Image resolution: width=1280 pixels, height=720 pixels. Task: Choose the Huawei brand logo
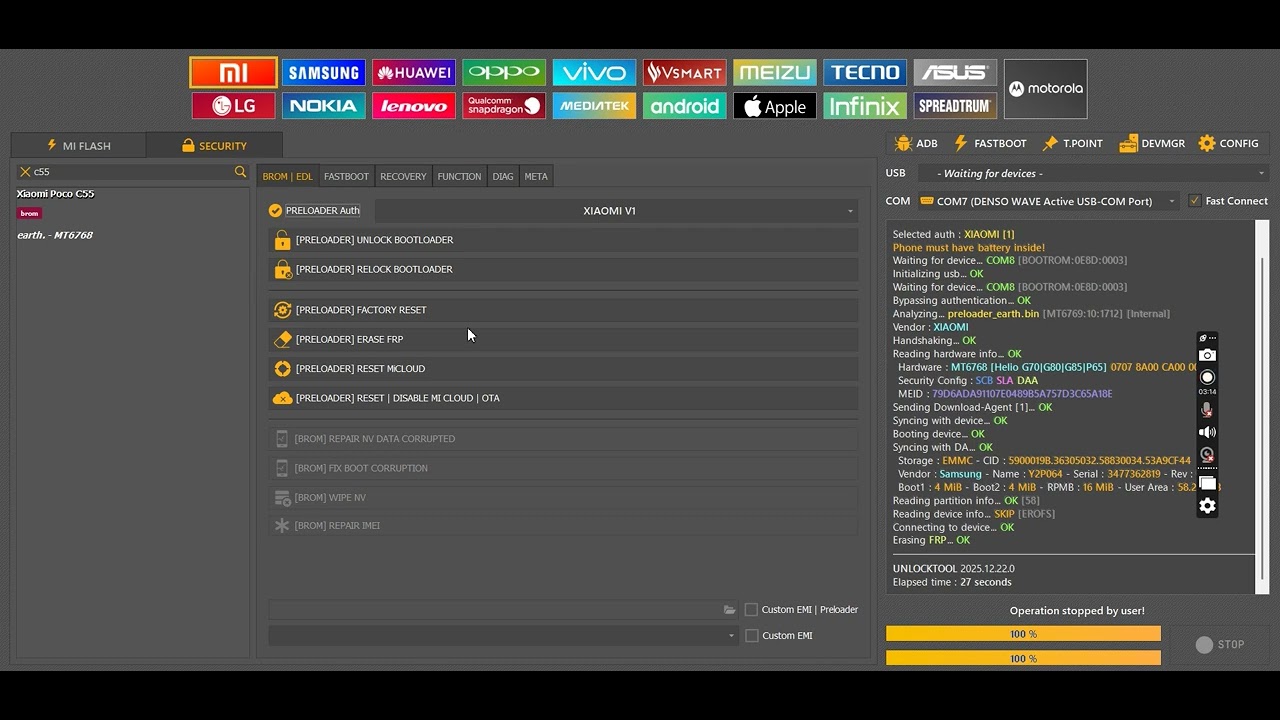414,72
